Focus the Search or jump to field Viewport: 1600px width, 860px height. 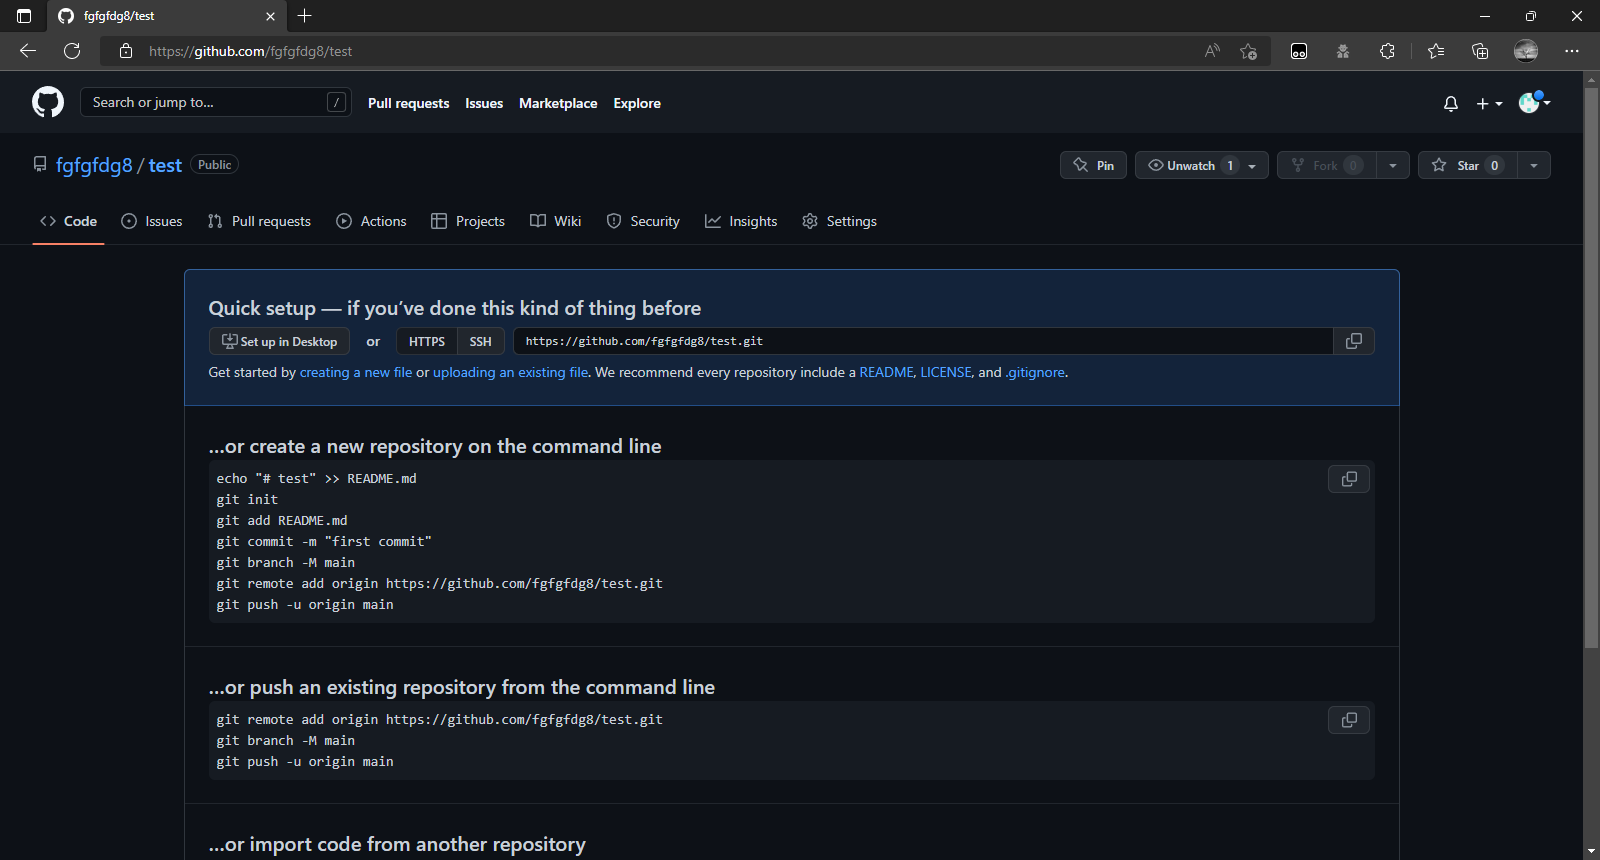216,102
